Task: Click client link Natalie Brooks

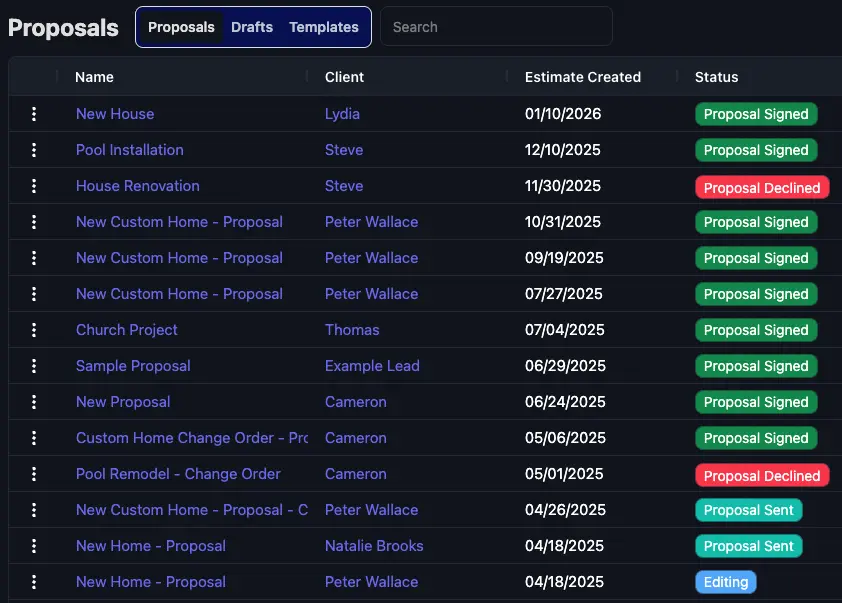Action: click(x=374, y=546)
